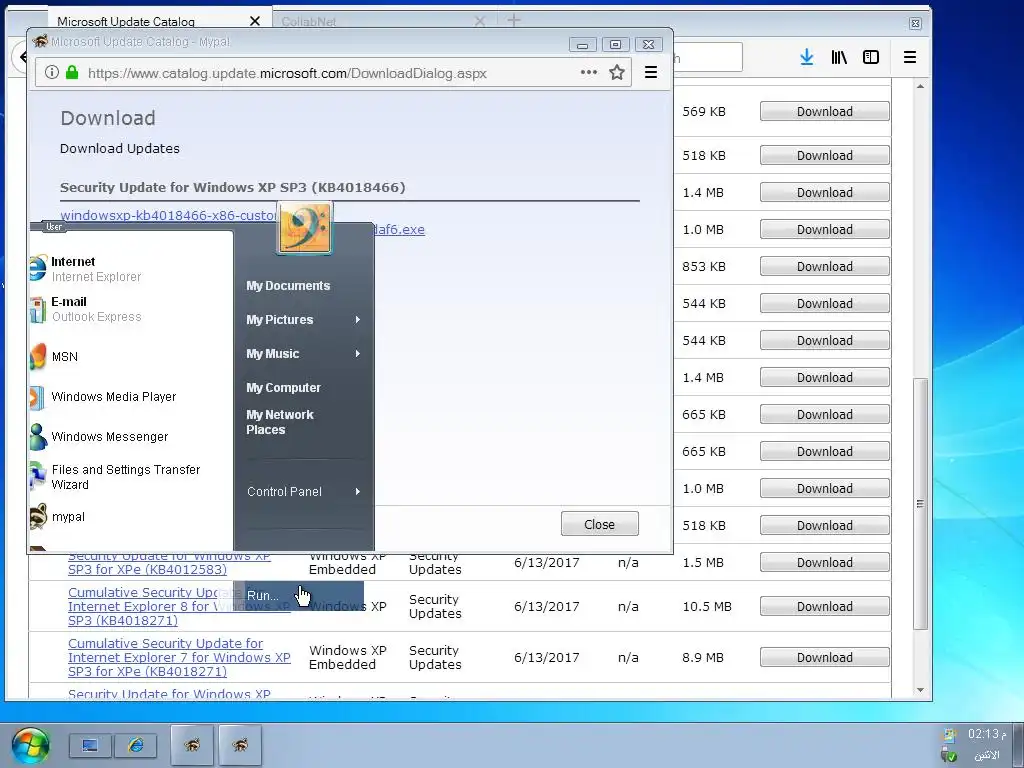1024x768 pixels.
Task: Show site information icon in address bar
Action: point(52,72)
